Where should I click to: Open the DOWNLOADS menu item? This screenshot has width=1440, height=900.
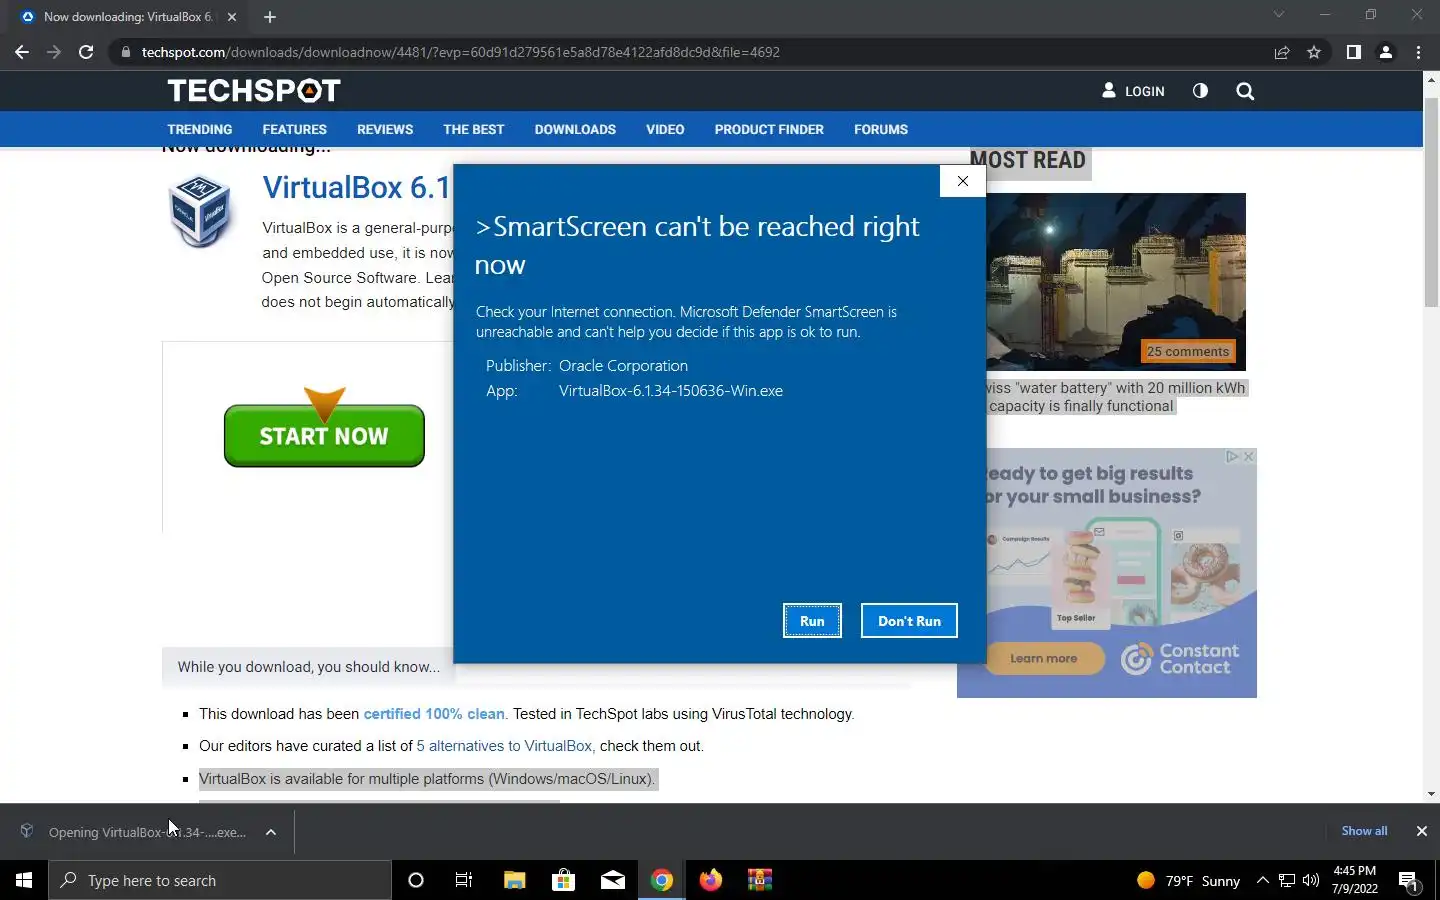coord(575,130)
